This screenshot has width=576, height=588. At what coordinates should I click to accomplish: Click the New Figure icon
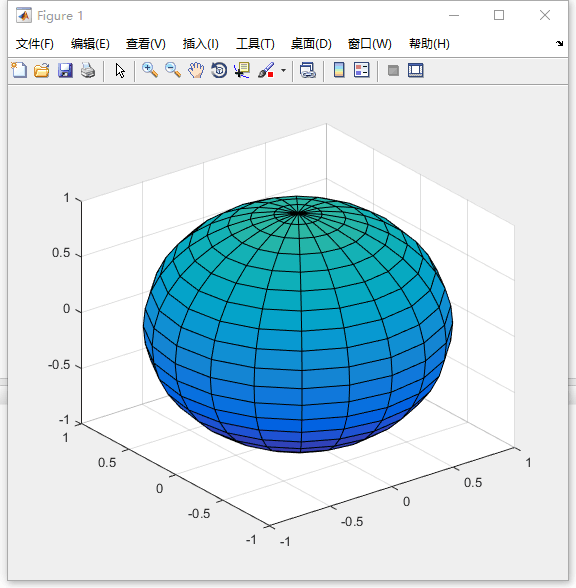click(x=19, y=70)
